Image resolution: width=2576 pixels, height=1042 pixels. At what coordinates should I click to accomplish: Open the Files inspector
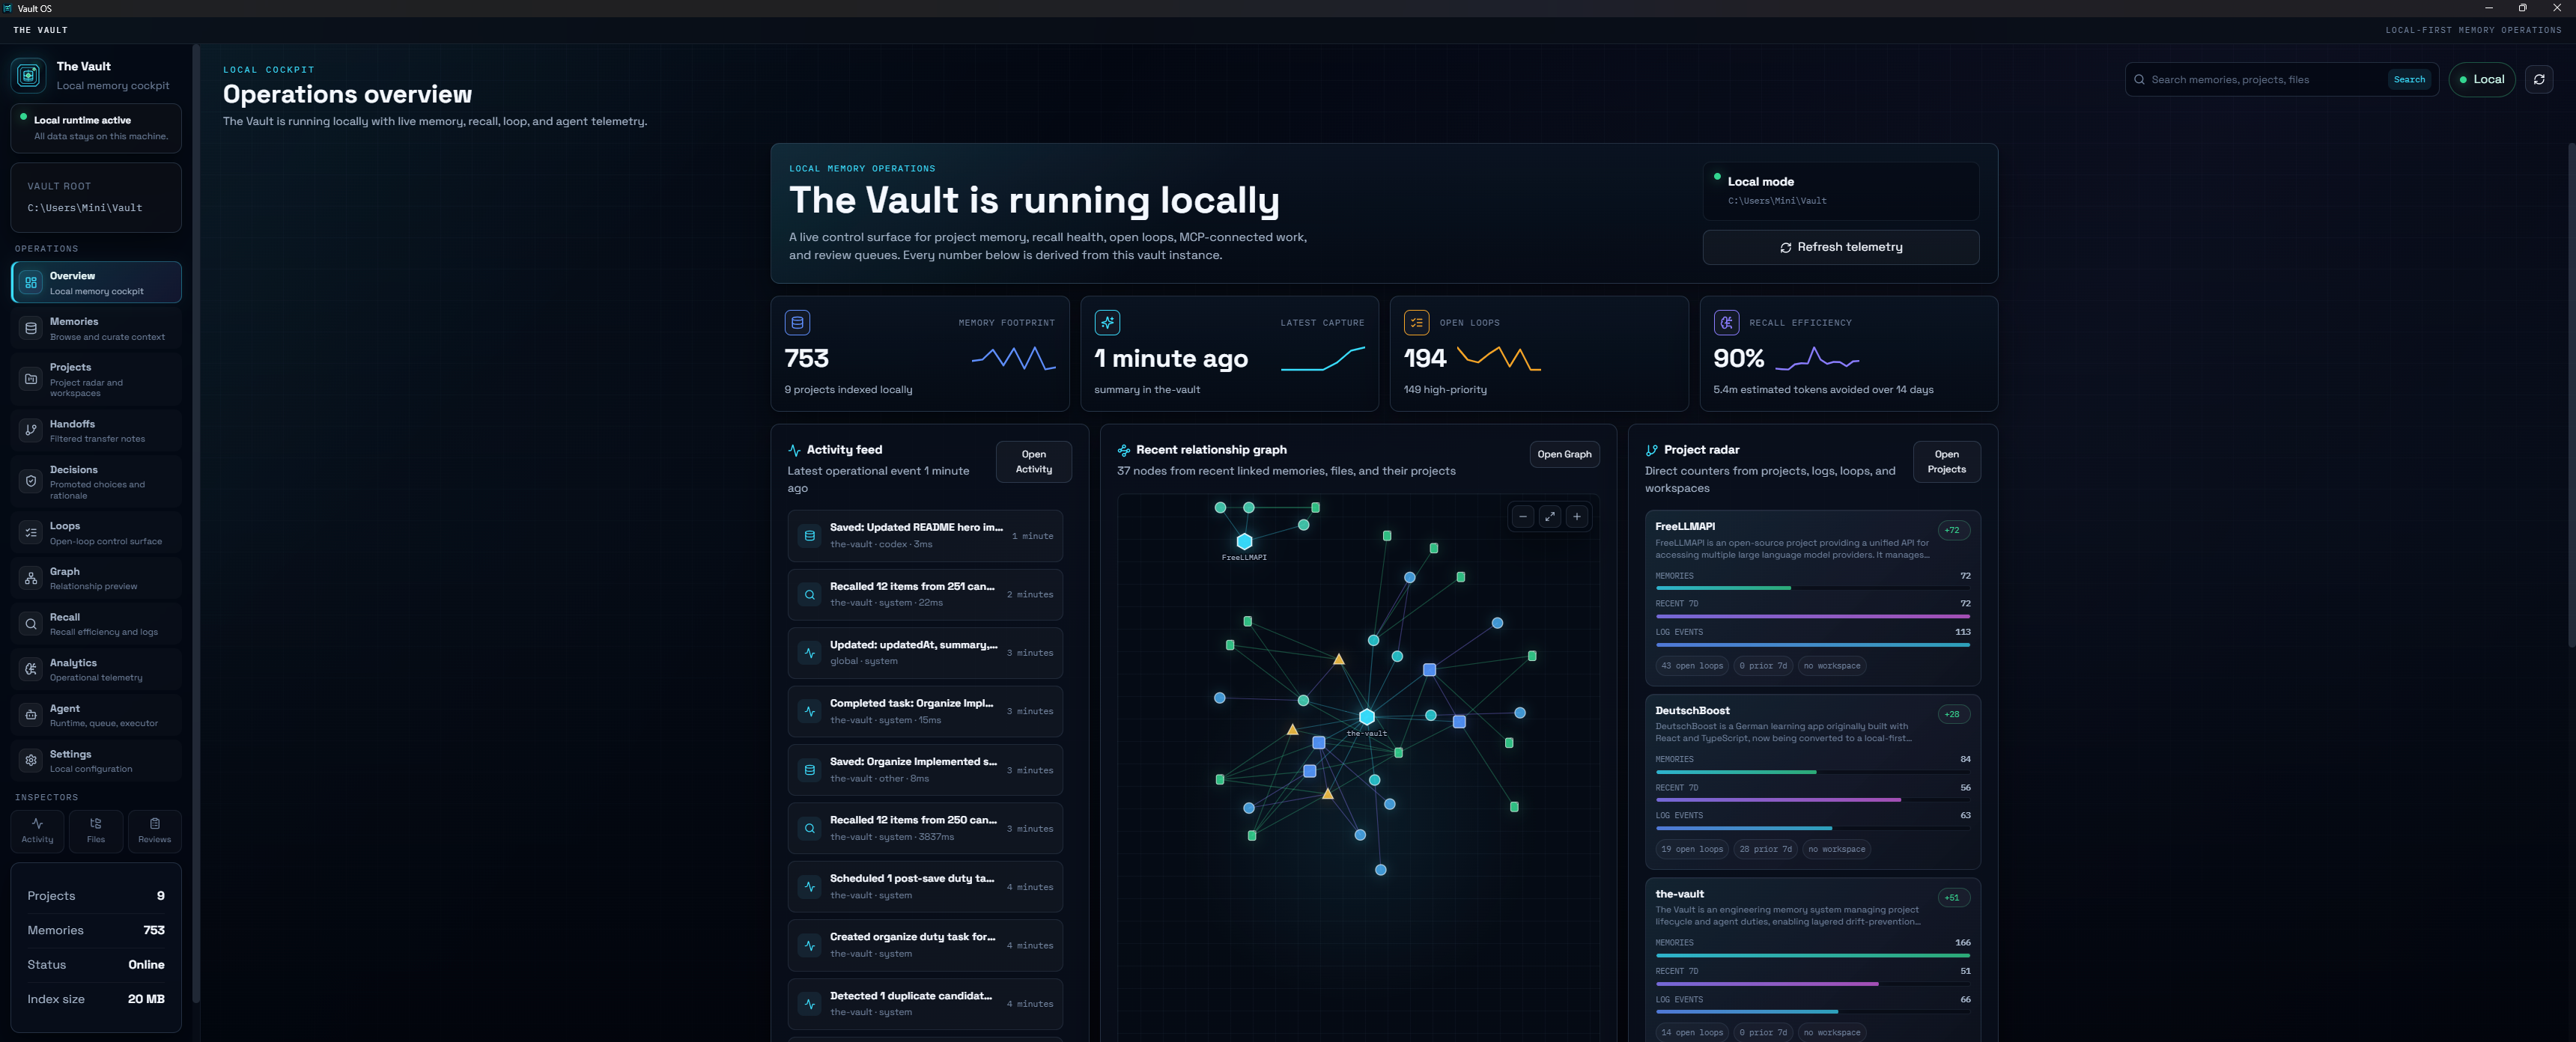tap(96, 831)
